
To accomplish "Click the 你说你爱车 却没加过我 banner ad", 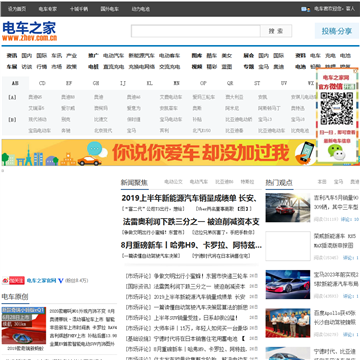I will point(159,152).
